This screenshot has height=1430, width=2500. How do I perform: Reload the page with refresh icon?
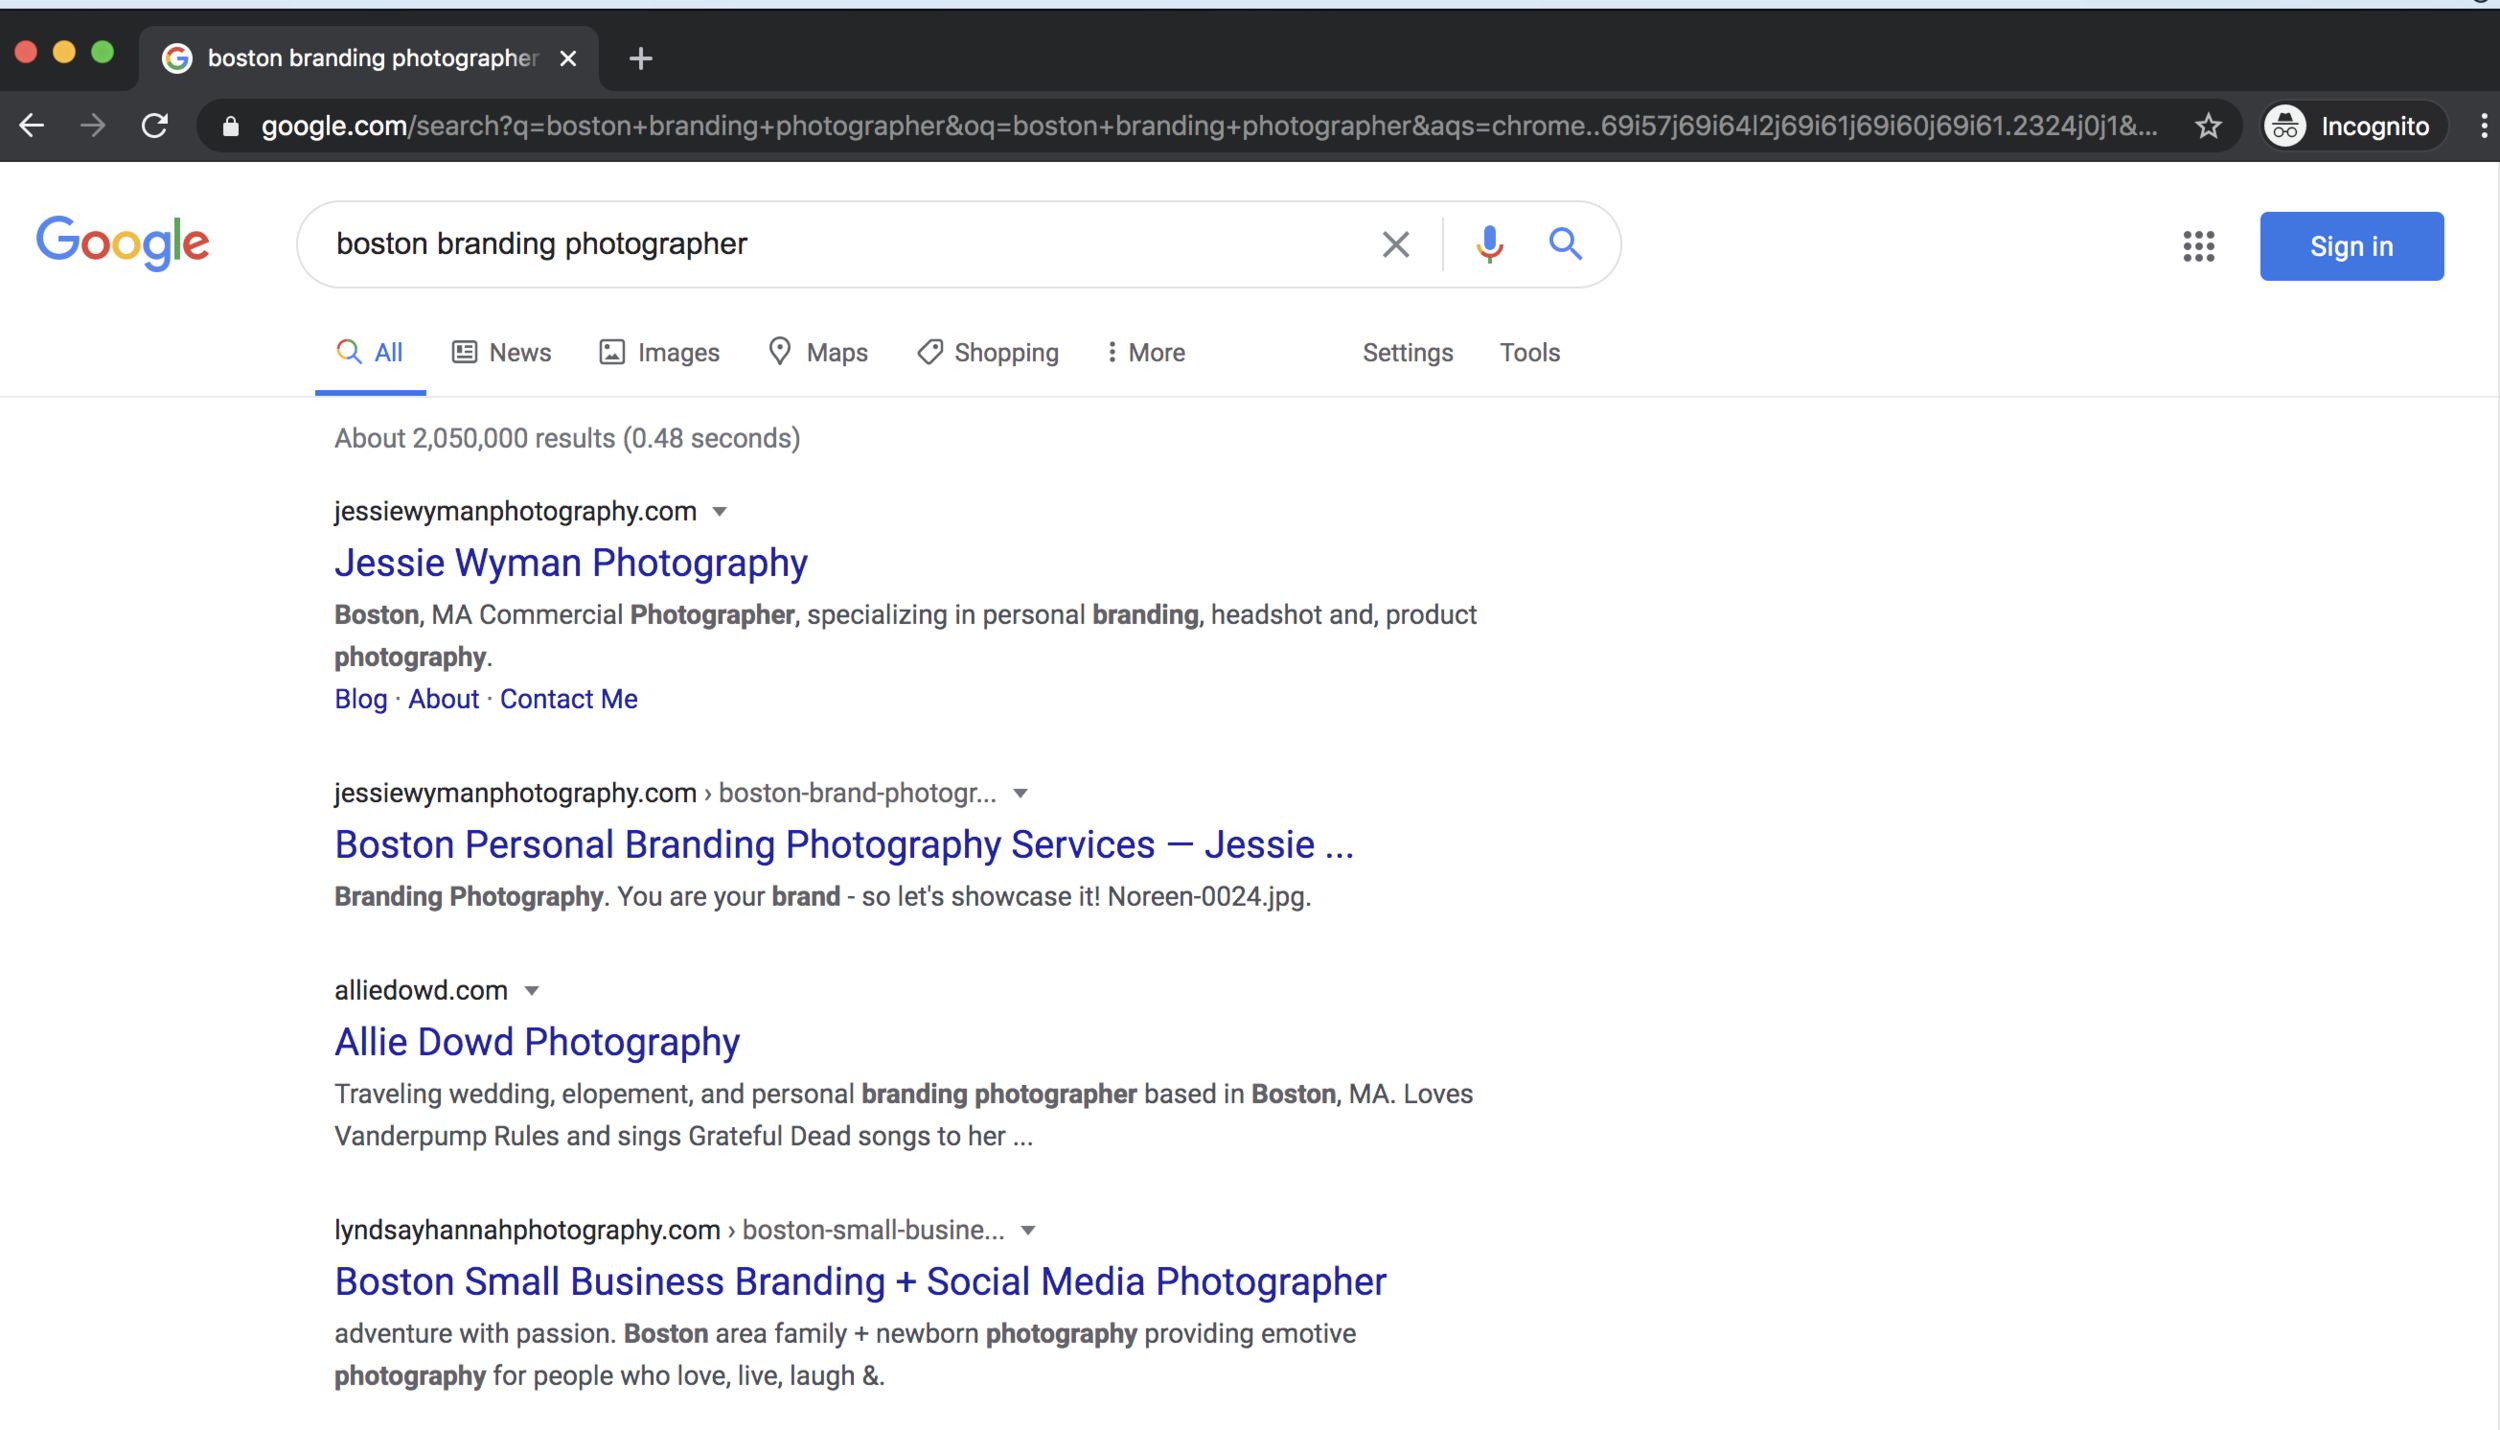[x=154, y=126]
